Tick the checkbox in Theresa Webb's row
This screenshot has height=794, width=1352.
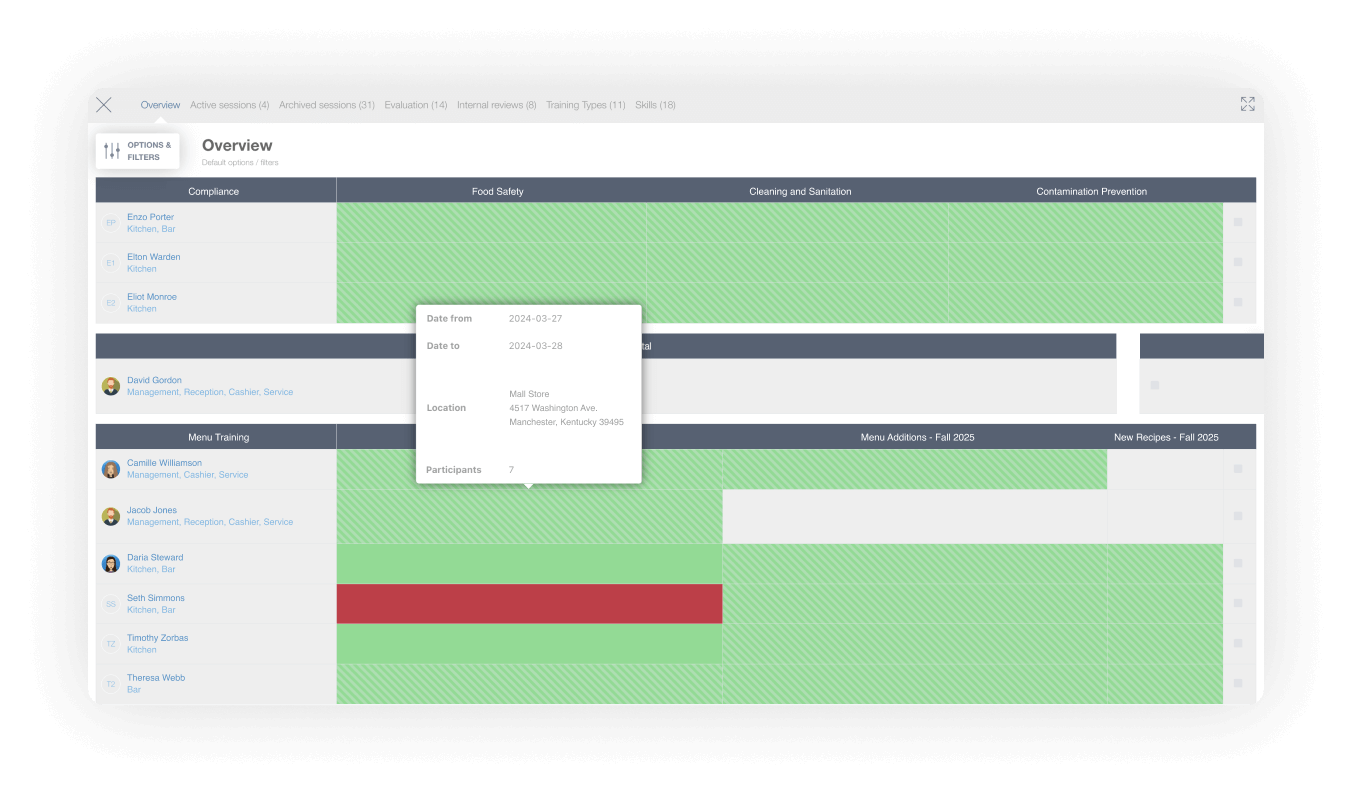(1238, 683)
